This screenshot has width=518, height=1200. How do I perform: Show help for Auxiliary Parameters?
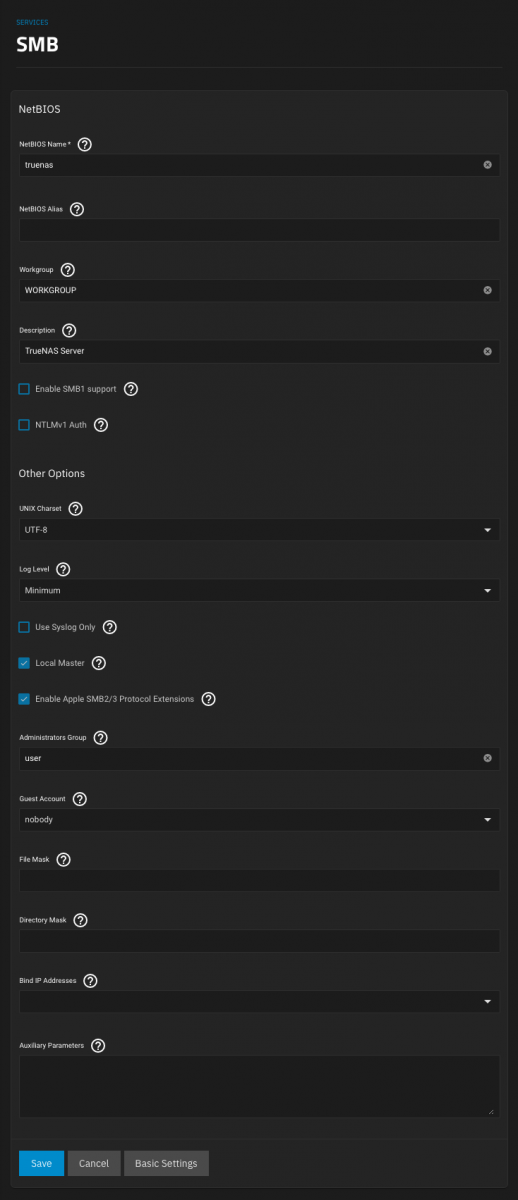tap(98, 1045)
